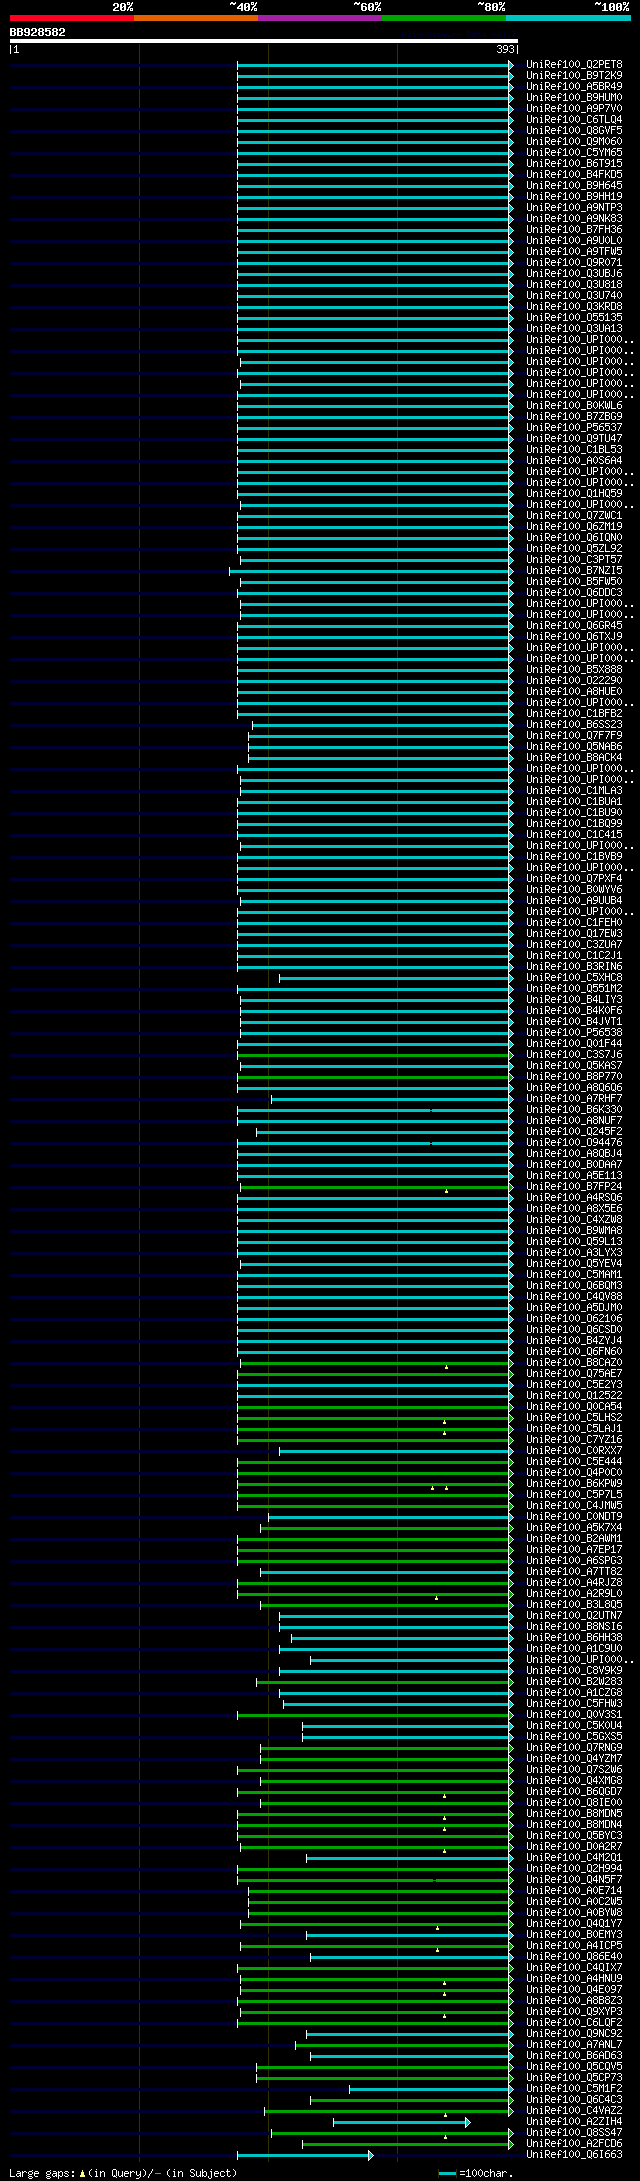640x2181 pixels.
Task: Open hit UniRef100_Q2PET8
Action: click(574, 65)
